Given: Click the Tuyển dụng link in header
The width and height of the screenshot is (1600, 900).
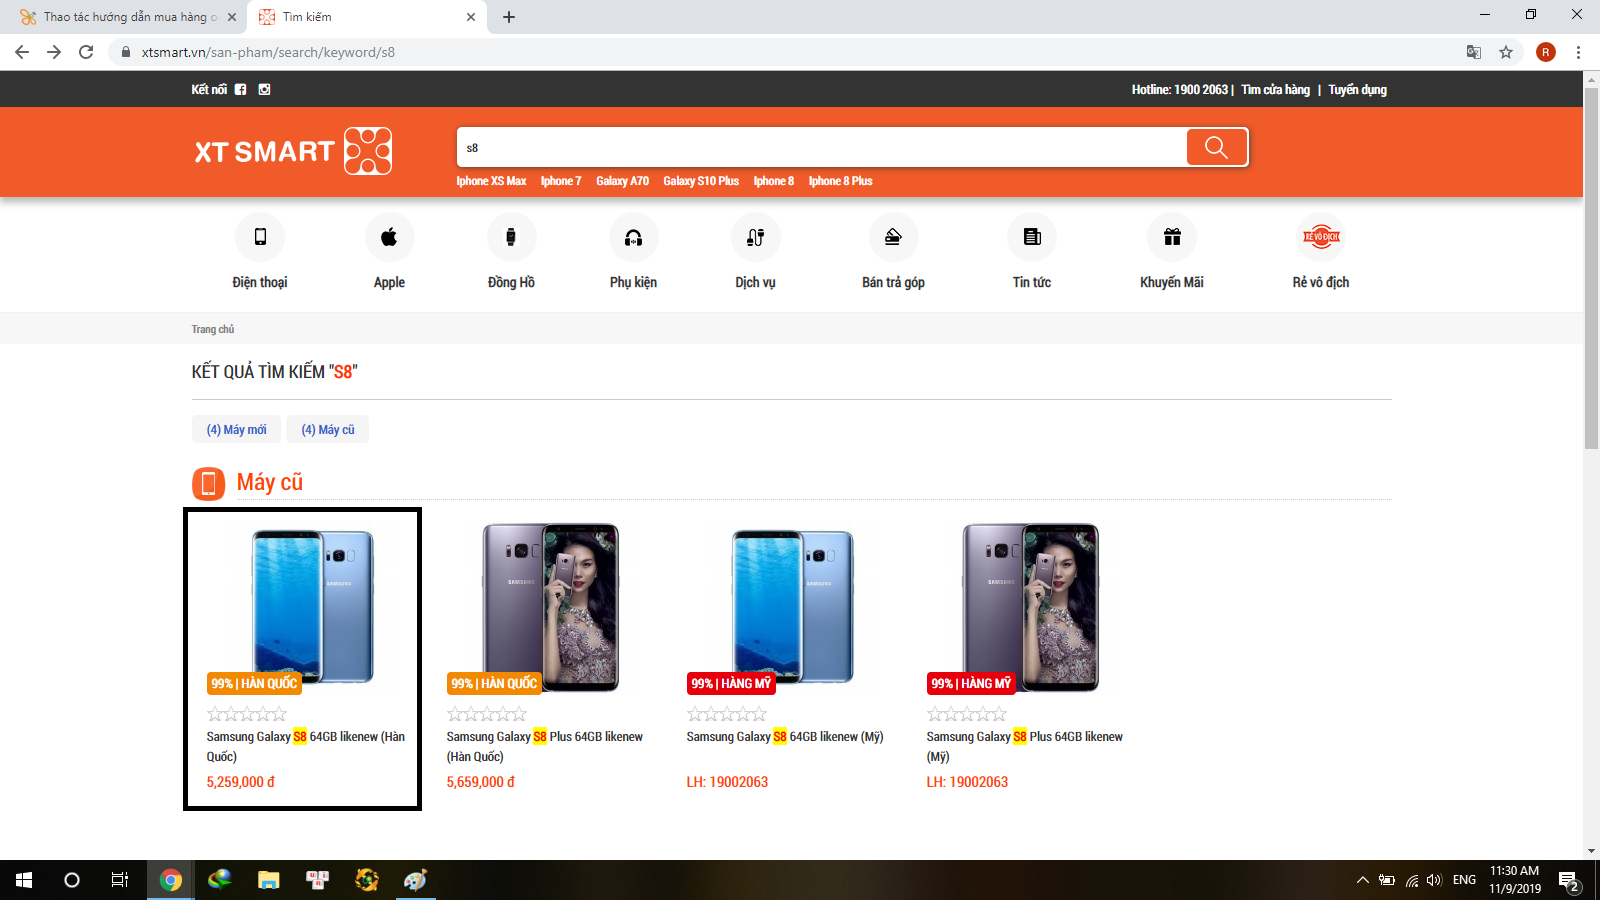Looking at the screenshot, I should [1357, 90].
